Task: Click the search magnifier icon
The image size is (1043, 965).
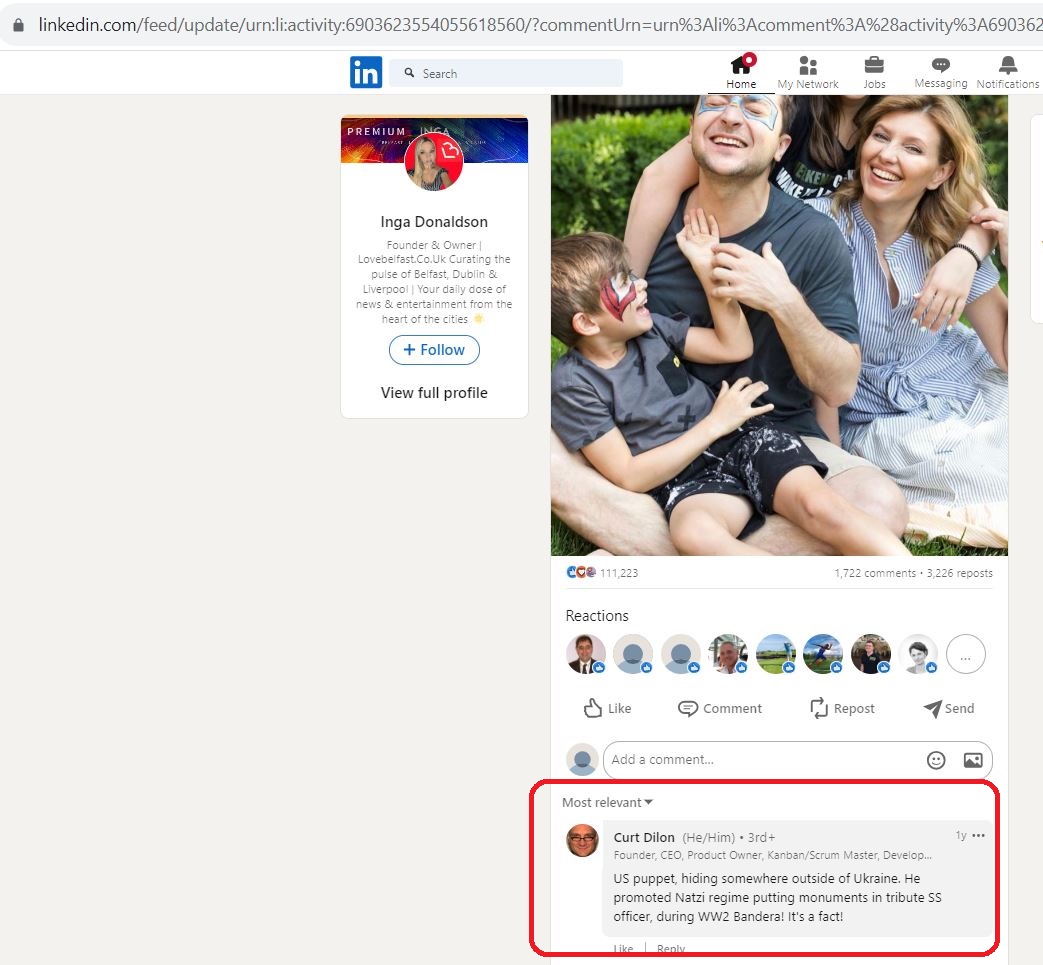Action: pyautogui.click(x=409, y=72)
